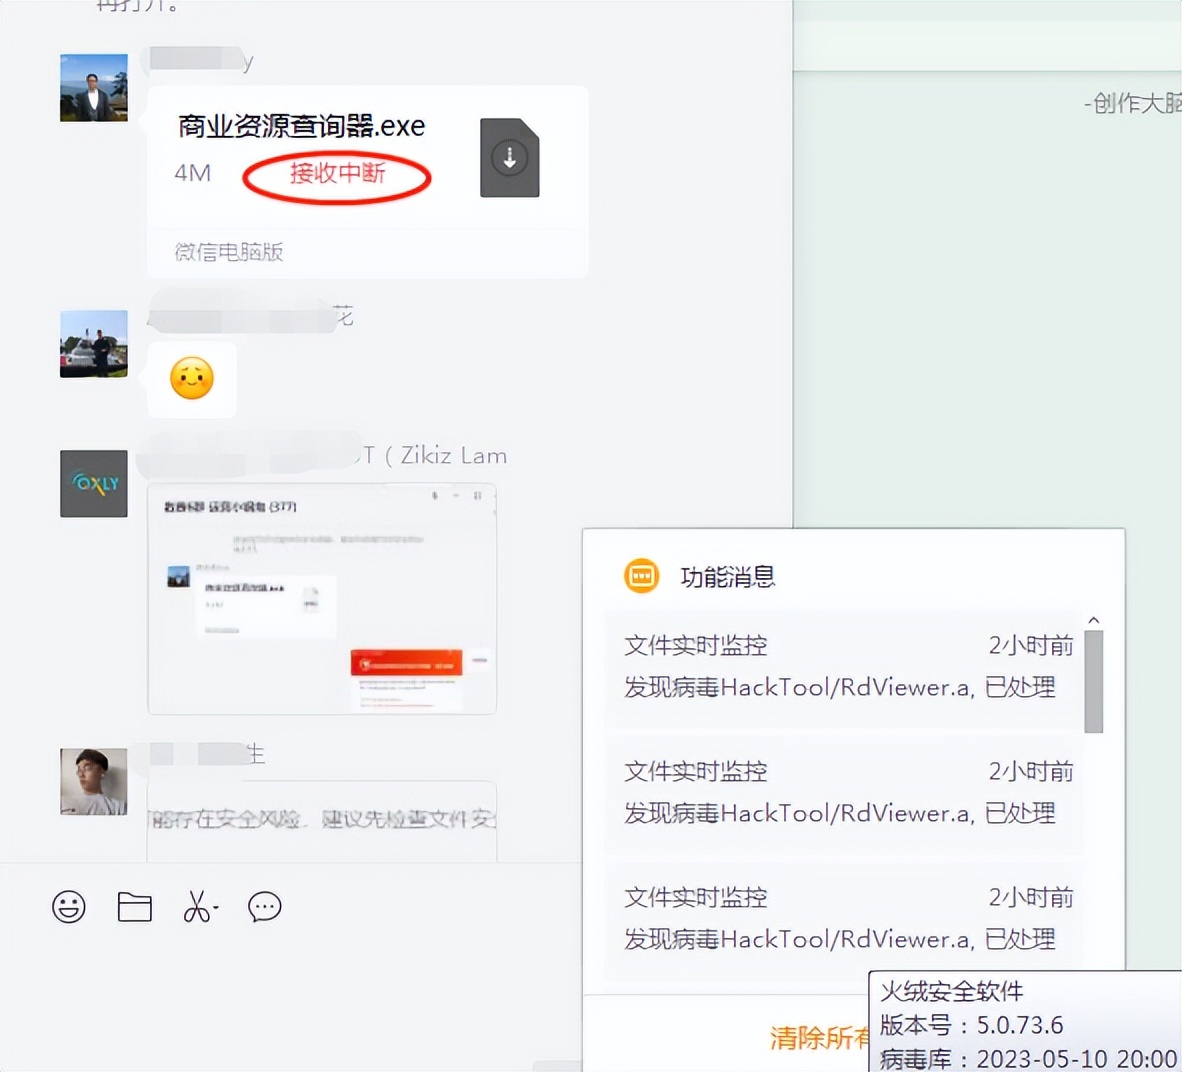Click the bottom contact's profile avatar
Screen dimensions: 1182x1072
pyautogui.click(x=93, y=782)
